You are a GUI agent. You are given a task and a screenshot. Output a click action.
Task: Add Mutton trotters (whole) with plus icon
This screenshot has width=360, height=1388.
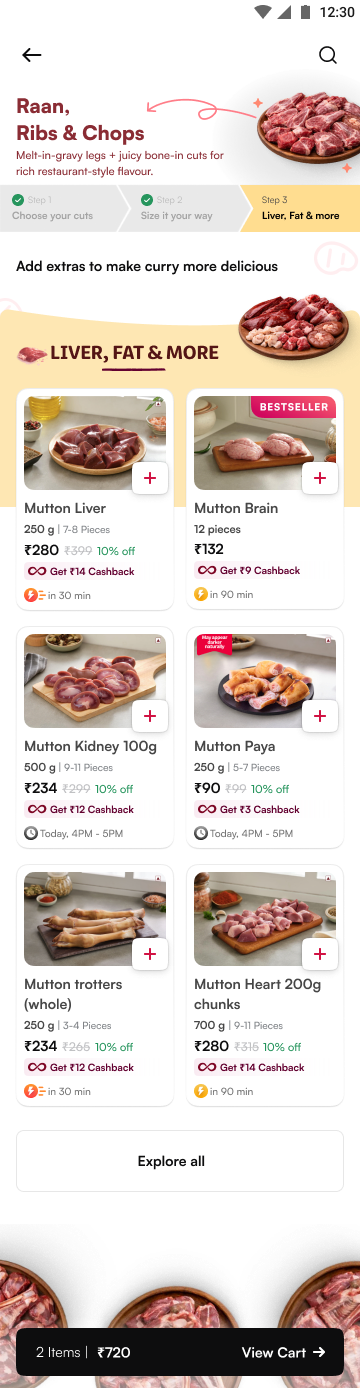click(x=150, y=954)
